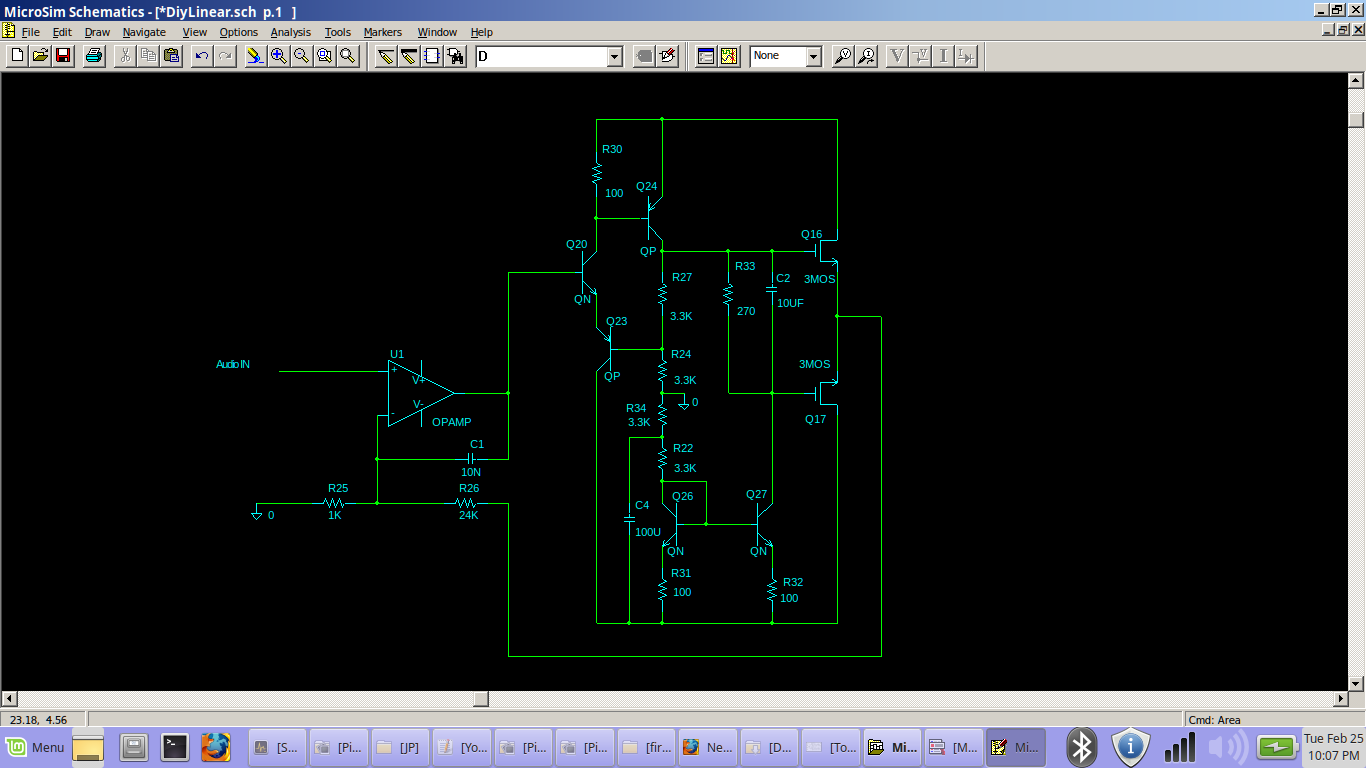Select the C4 100U value text
Screen dimensions: 1366x768
pyautogui.click(x=648, y=532)
